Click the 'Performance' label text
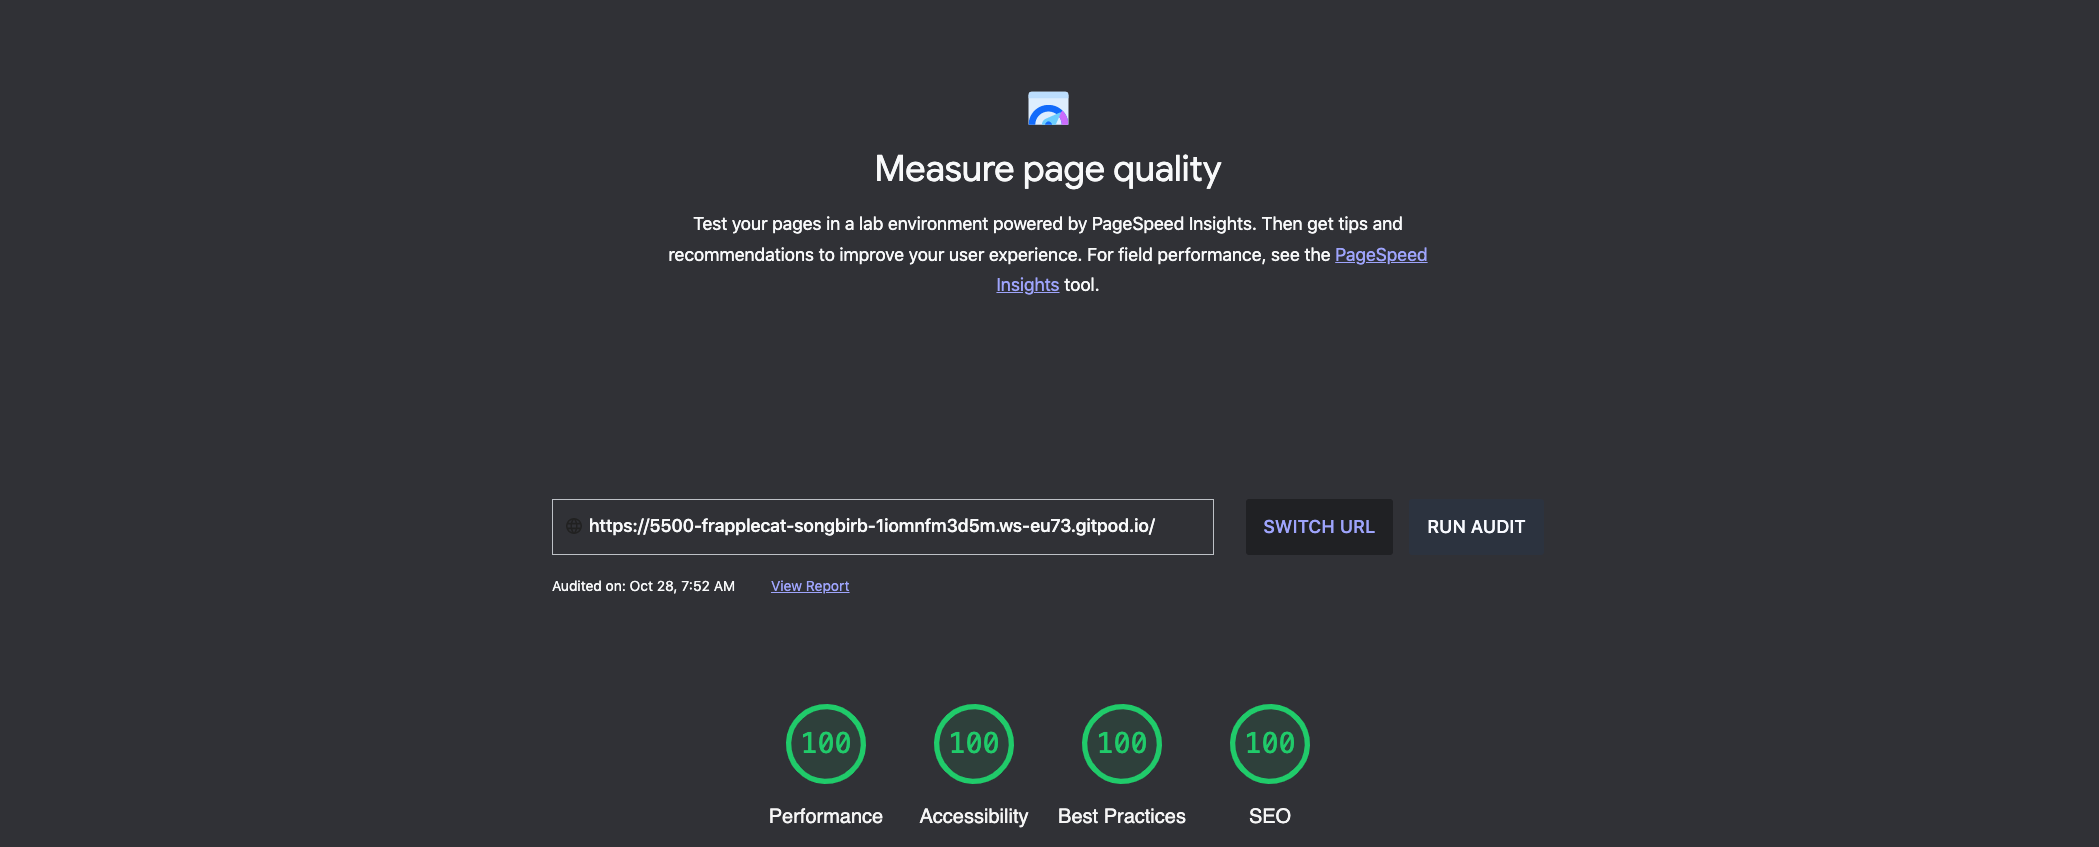Image resolution: width=2099 pixels, height=847 pixels. click(x=826, y=816)
